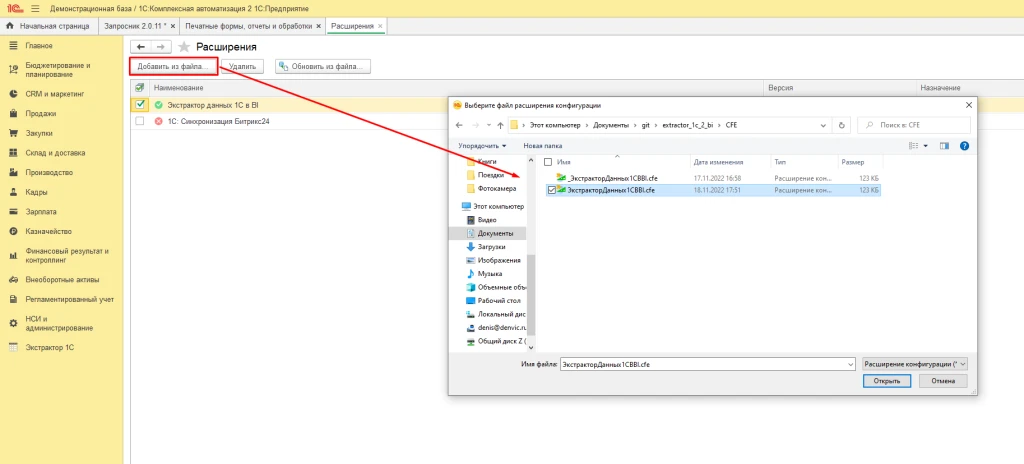
Task: Close the Запросник 2.0.11 tab
Action: tap(172, 26)
